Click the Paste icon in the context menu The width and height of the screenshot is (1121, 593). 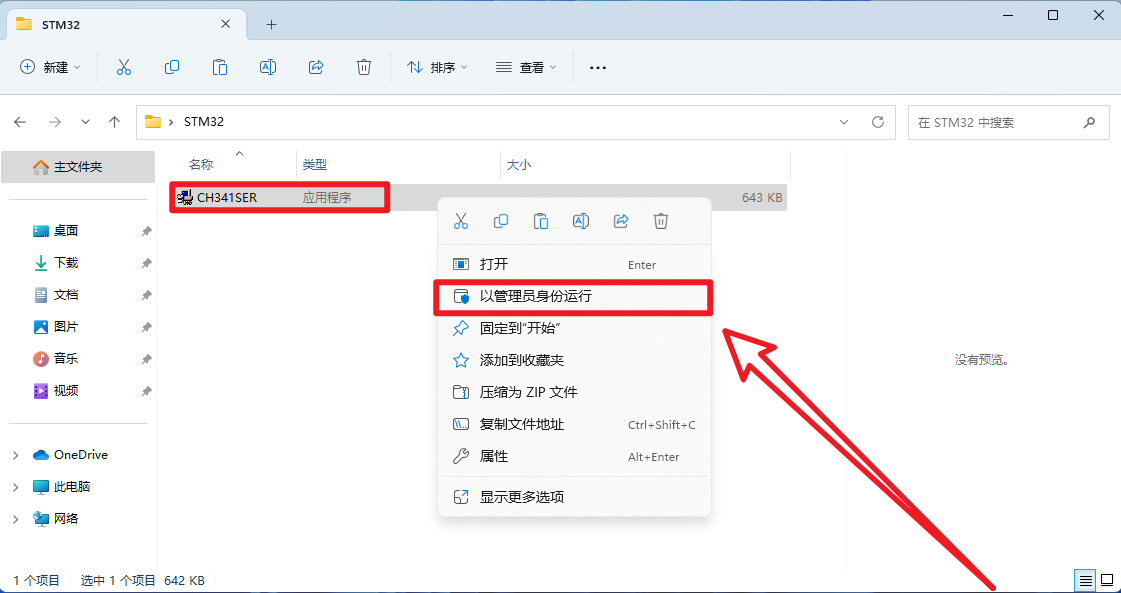click(541, 221)
